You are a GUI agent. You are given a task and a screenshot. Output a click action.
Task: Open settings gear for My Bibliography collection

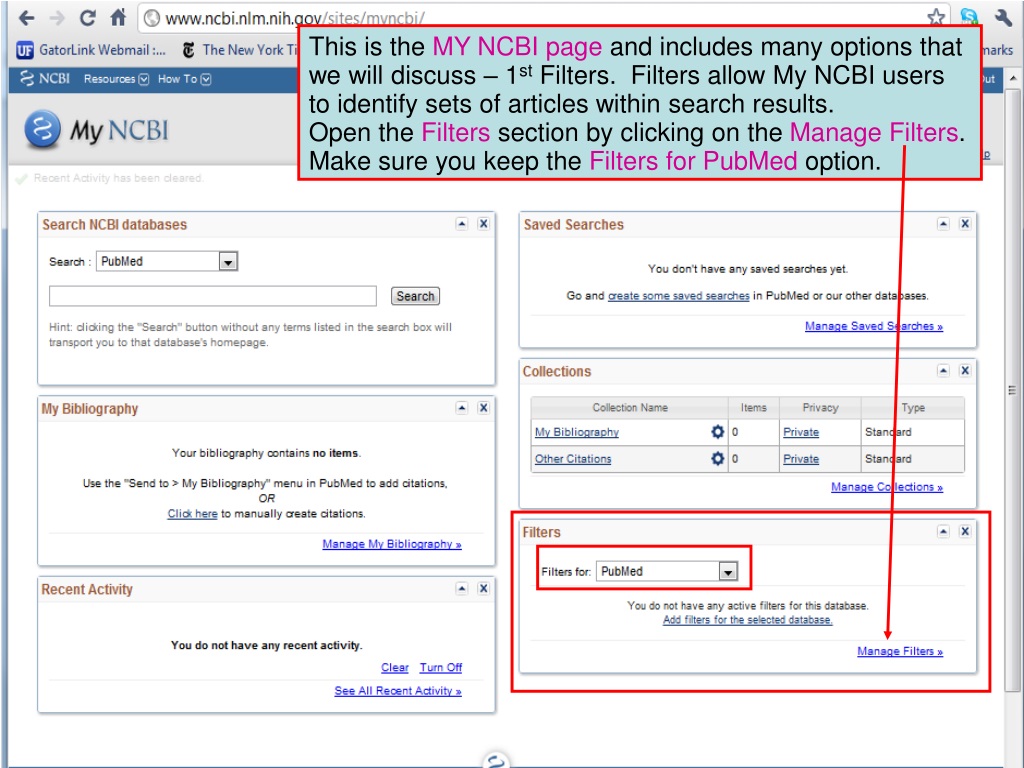pyautogui.click(x=718, y=432)
